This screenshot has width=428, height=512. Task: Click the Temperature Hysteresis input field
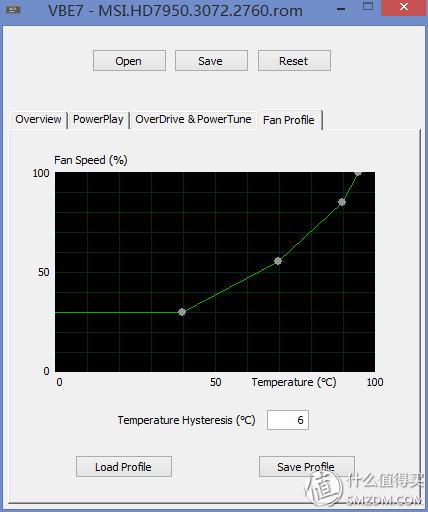click(x=288, y=420)
